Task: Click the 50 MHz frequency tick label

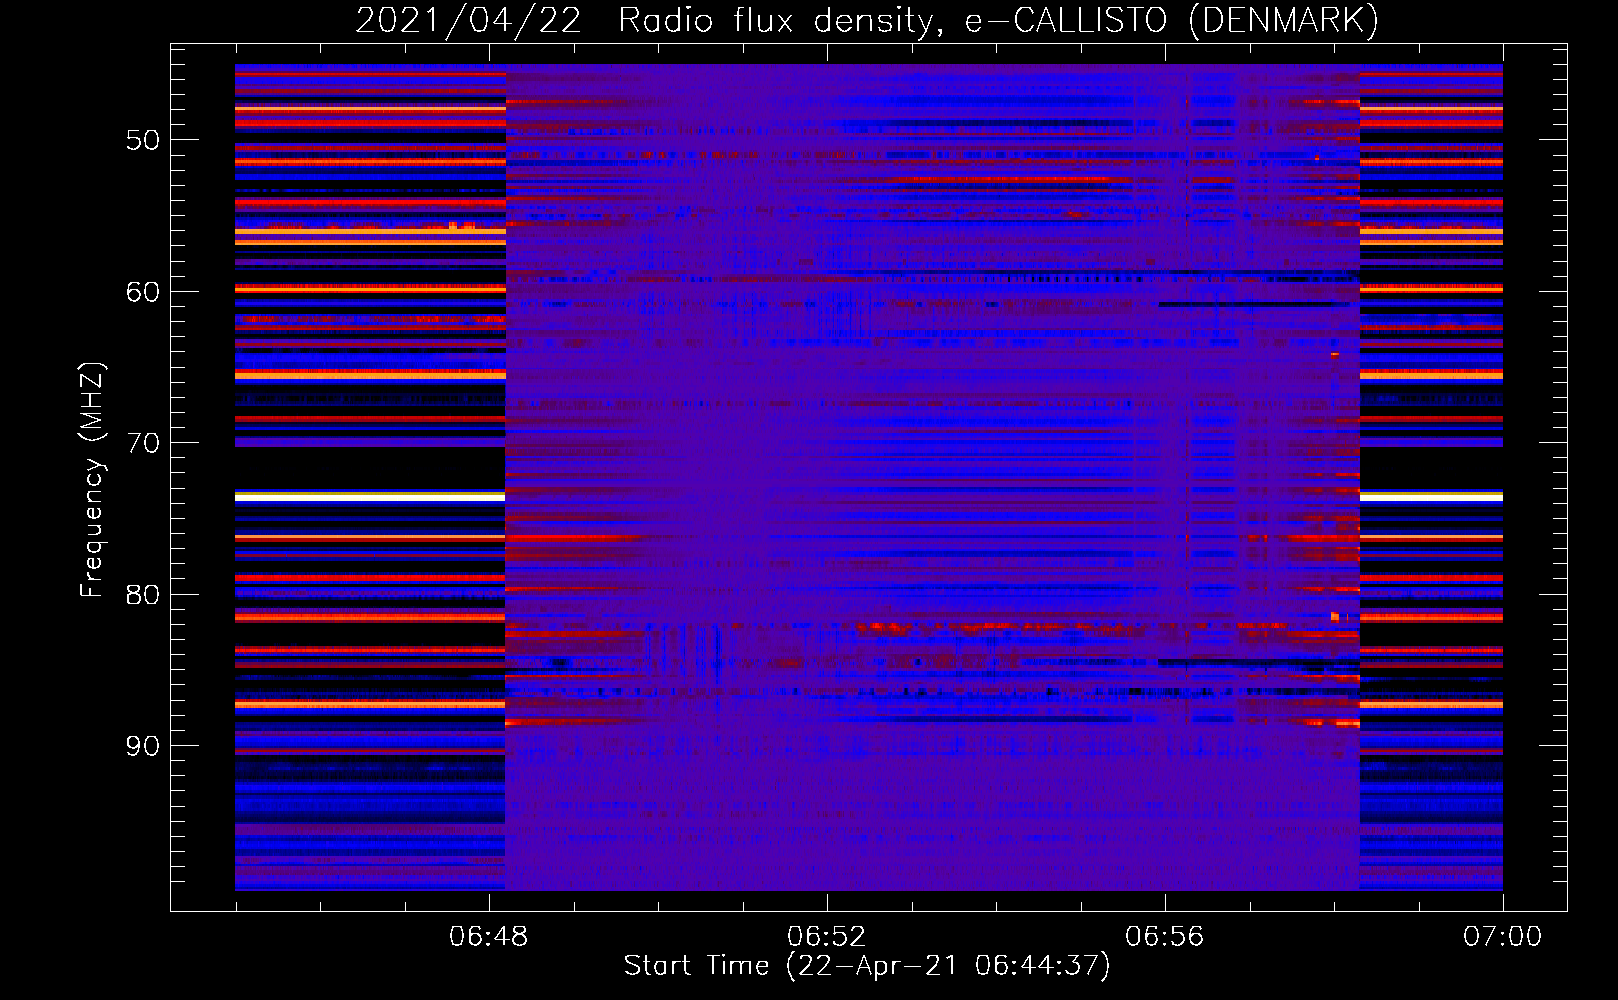Action: (x=142, y=140)
